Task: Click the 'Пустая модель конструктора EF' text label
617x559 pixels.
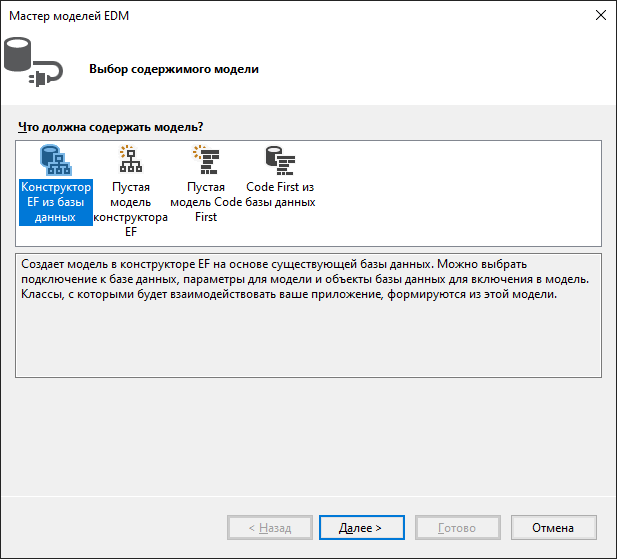Action: pyautogui.click(x=131, y=209)
